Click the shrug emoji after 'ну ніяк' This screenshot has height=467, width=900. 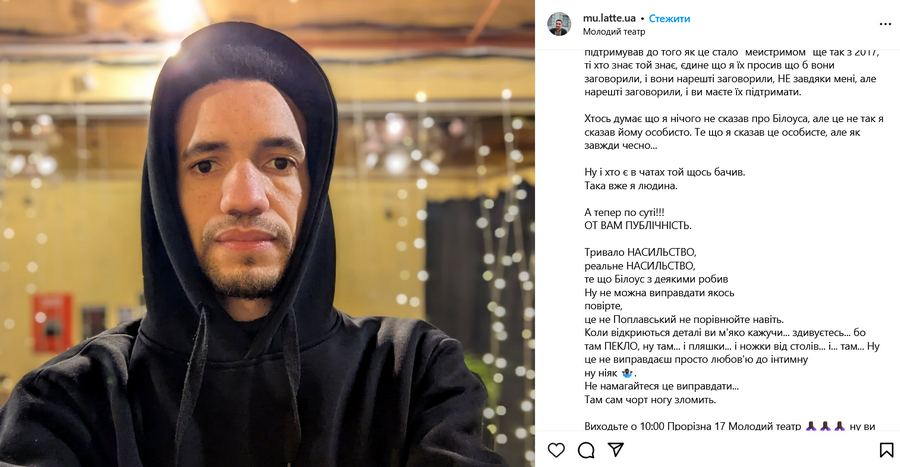[x=626, y=373]
